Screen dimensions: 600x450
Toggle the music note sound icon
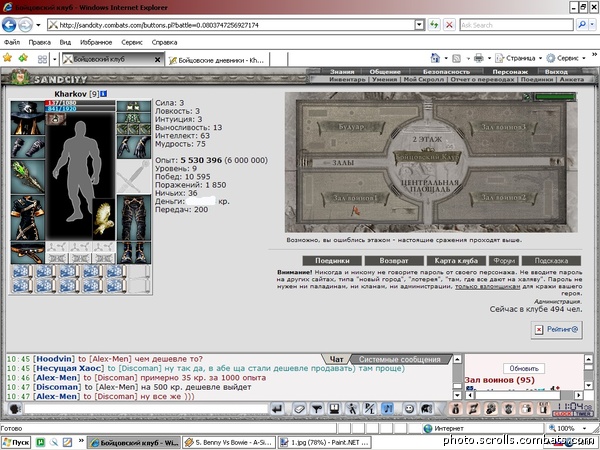[388, 409]
